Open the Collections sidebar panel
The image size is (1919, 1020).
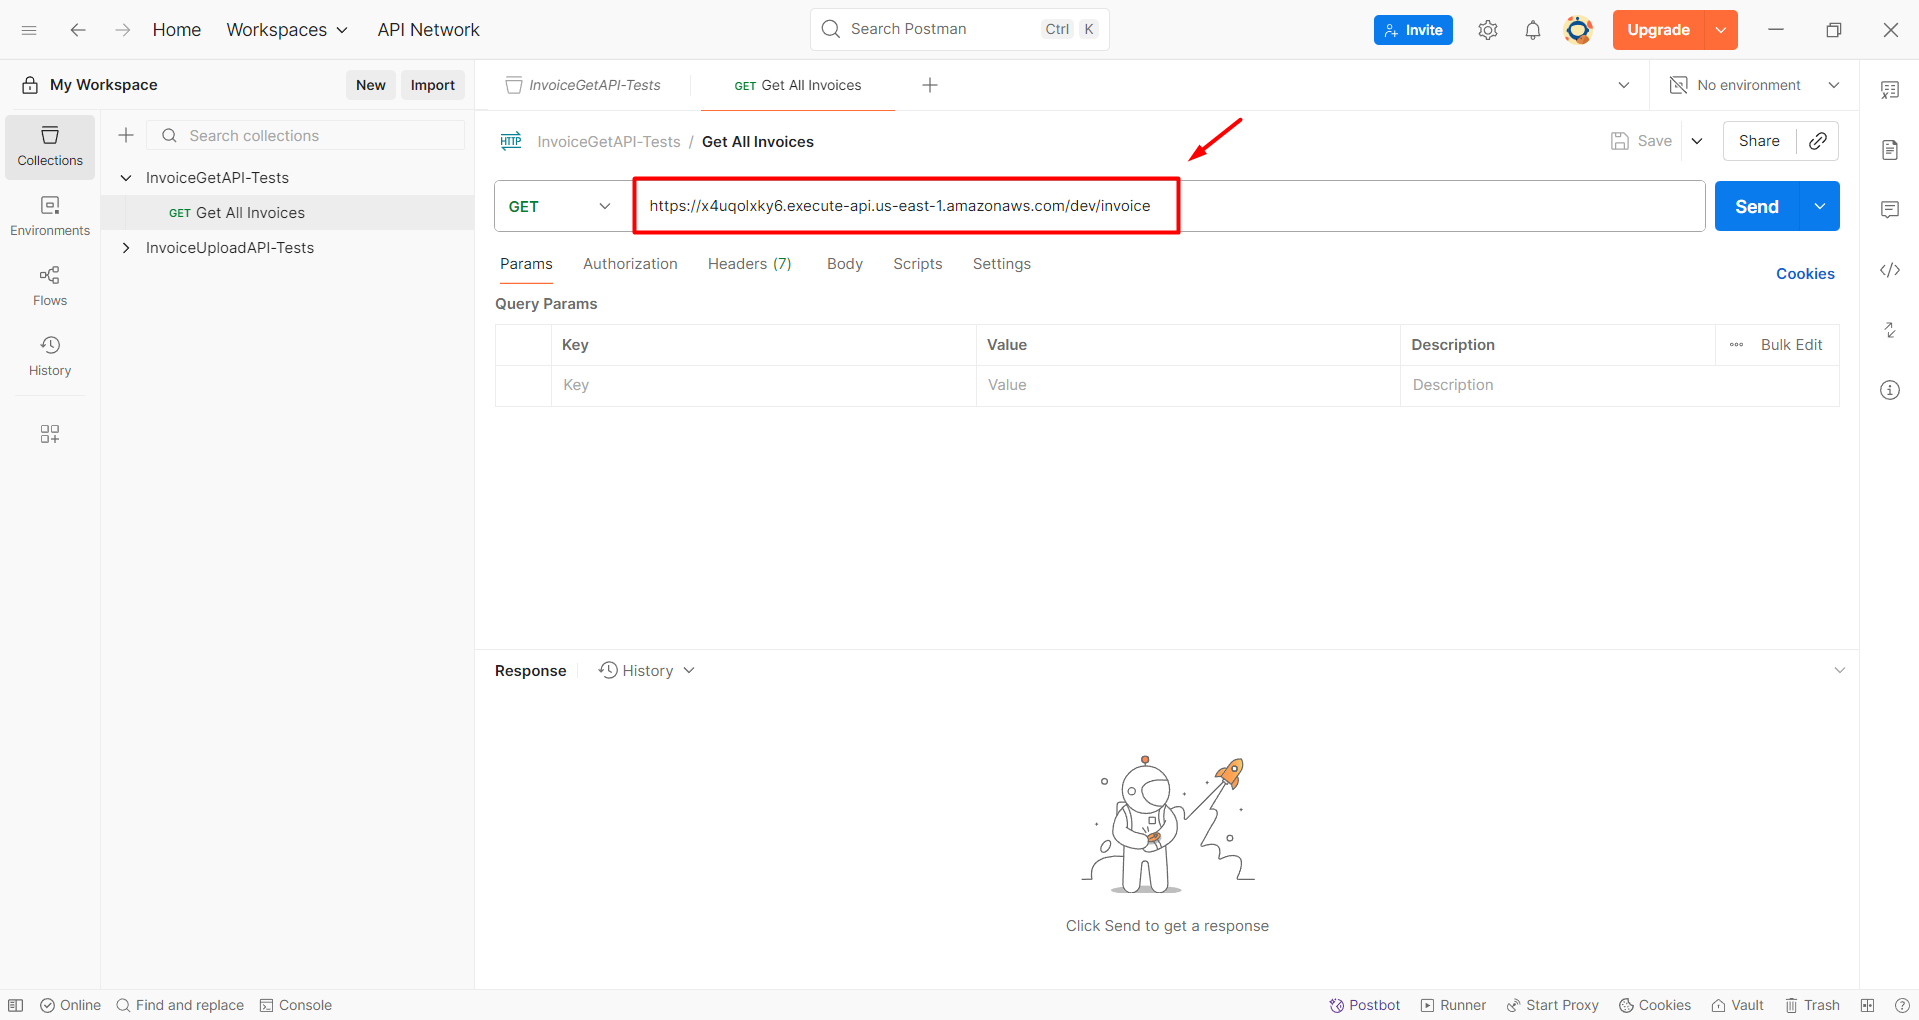49,146
